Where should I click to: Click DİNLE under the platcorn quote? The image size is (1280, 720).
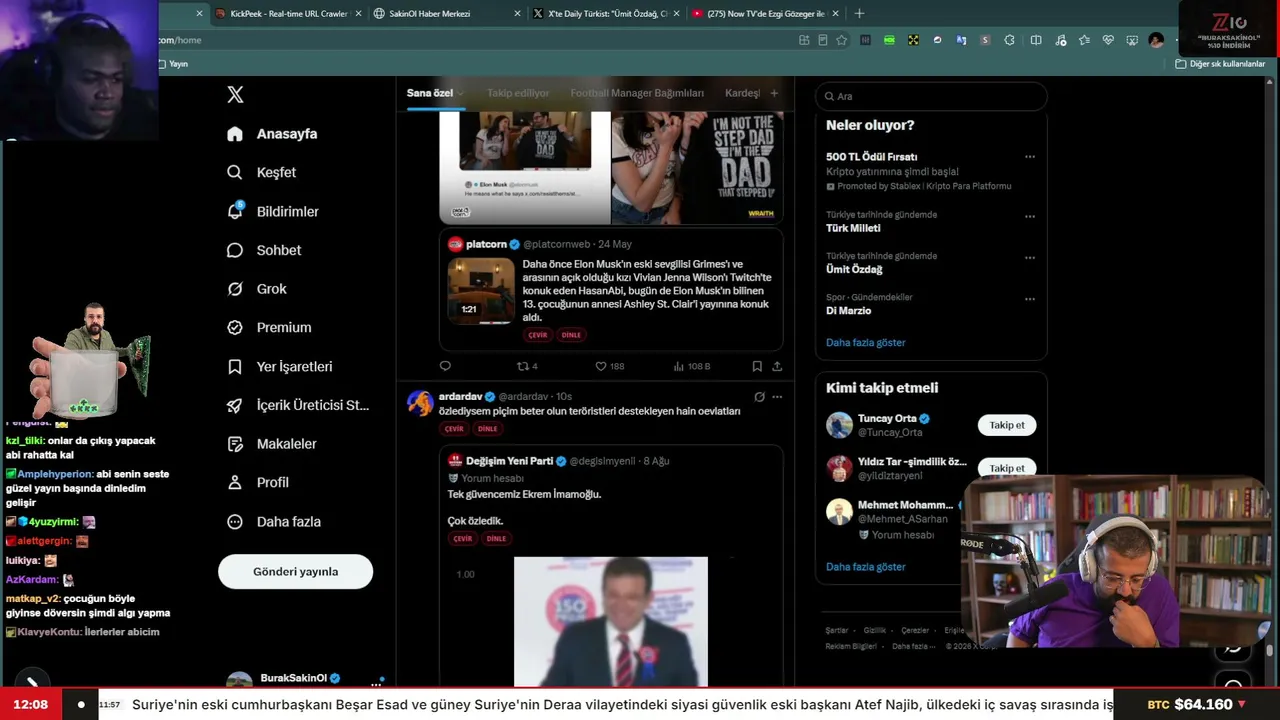[x=571, y=335]
